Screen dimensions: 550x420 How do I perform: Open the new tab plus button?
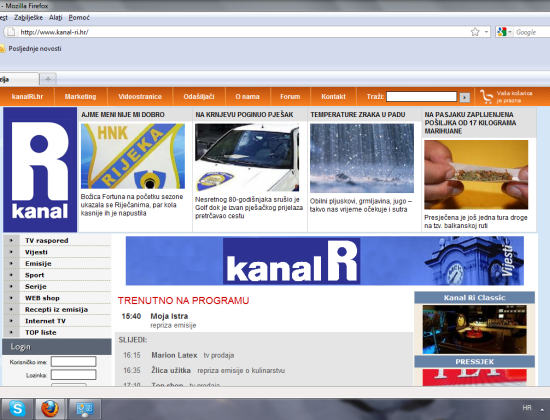point(48,79)
